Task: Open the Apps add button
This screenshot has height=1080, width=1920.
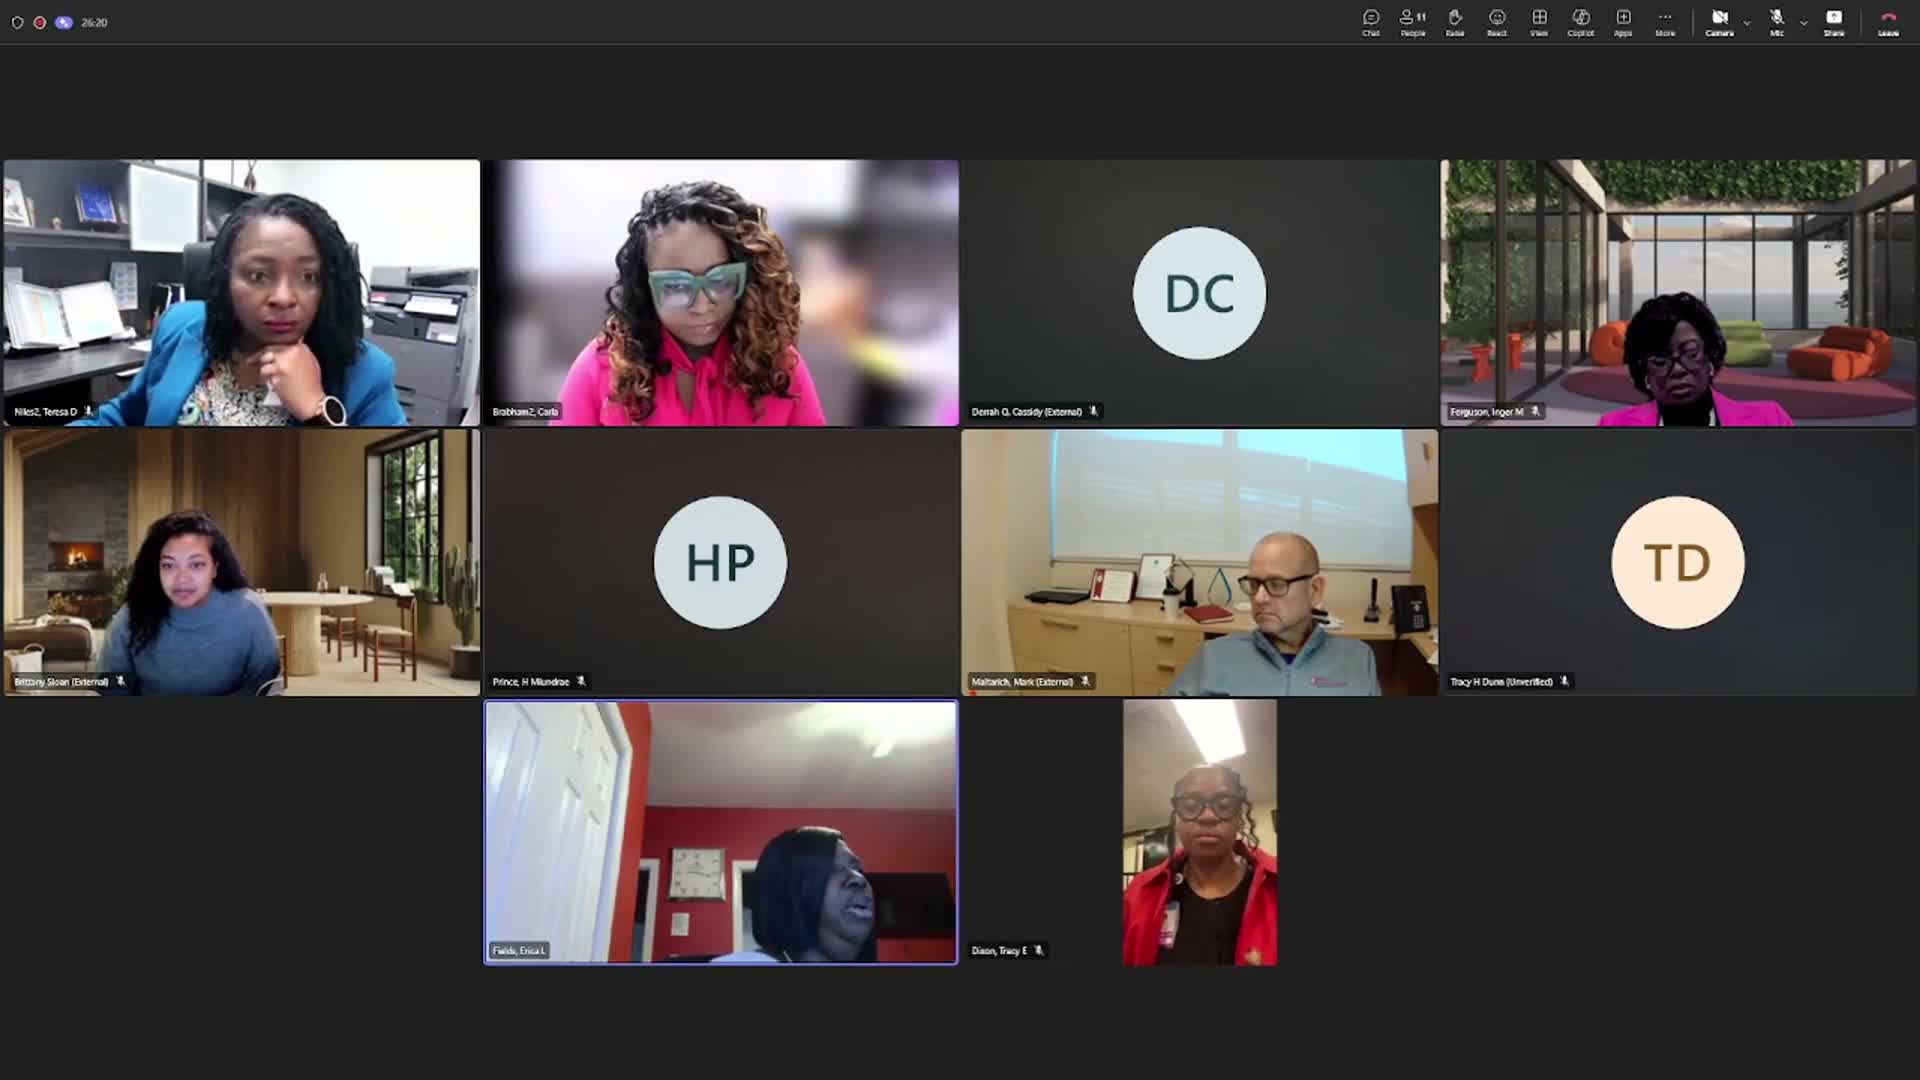Action: 1623,22
